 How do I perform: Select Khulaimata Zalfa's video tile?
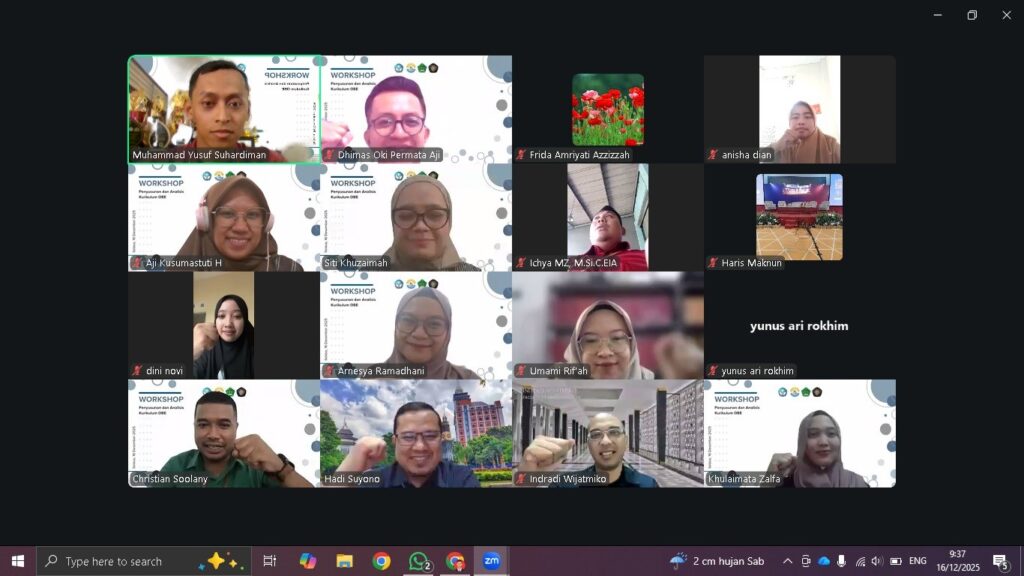tap(800, 434)
